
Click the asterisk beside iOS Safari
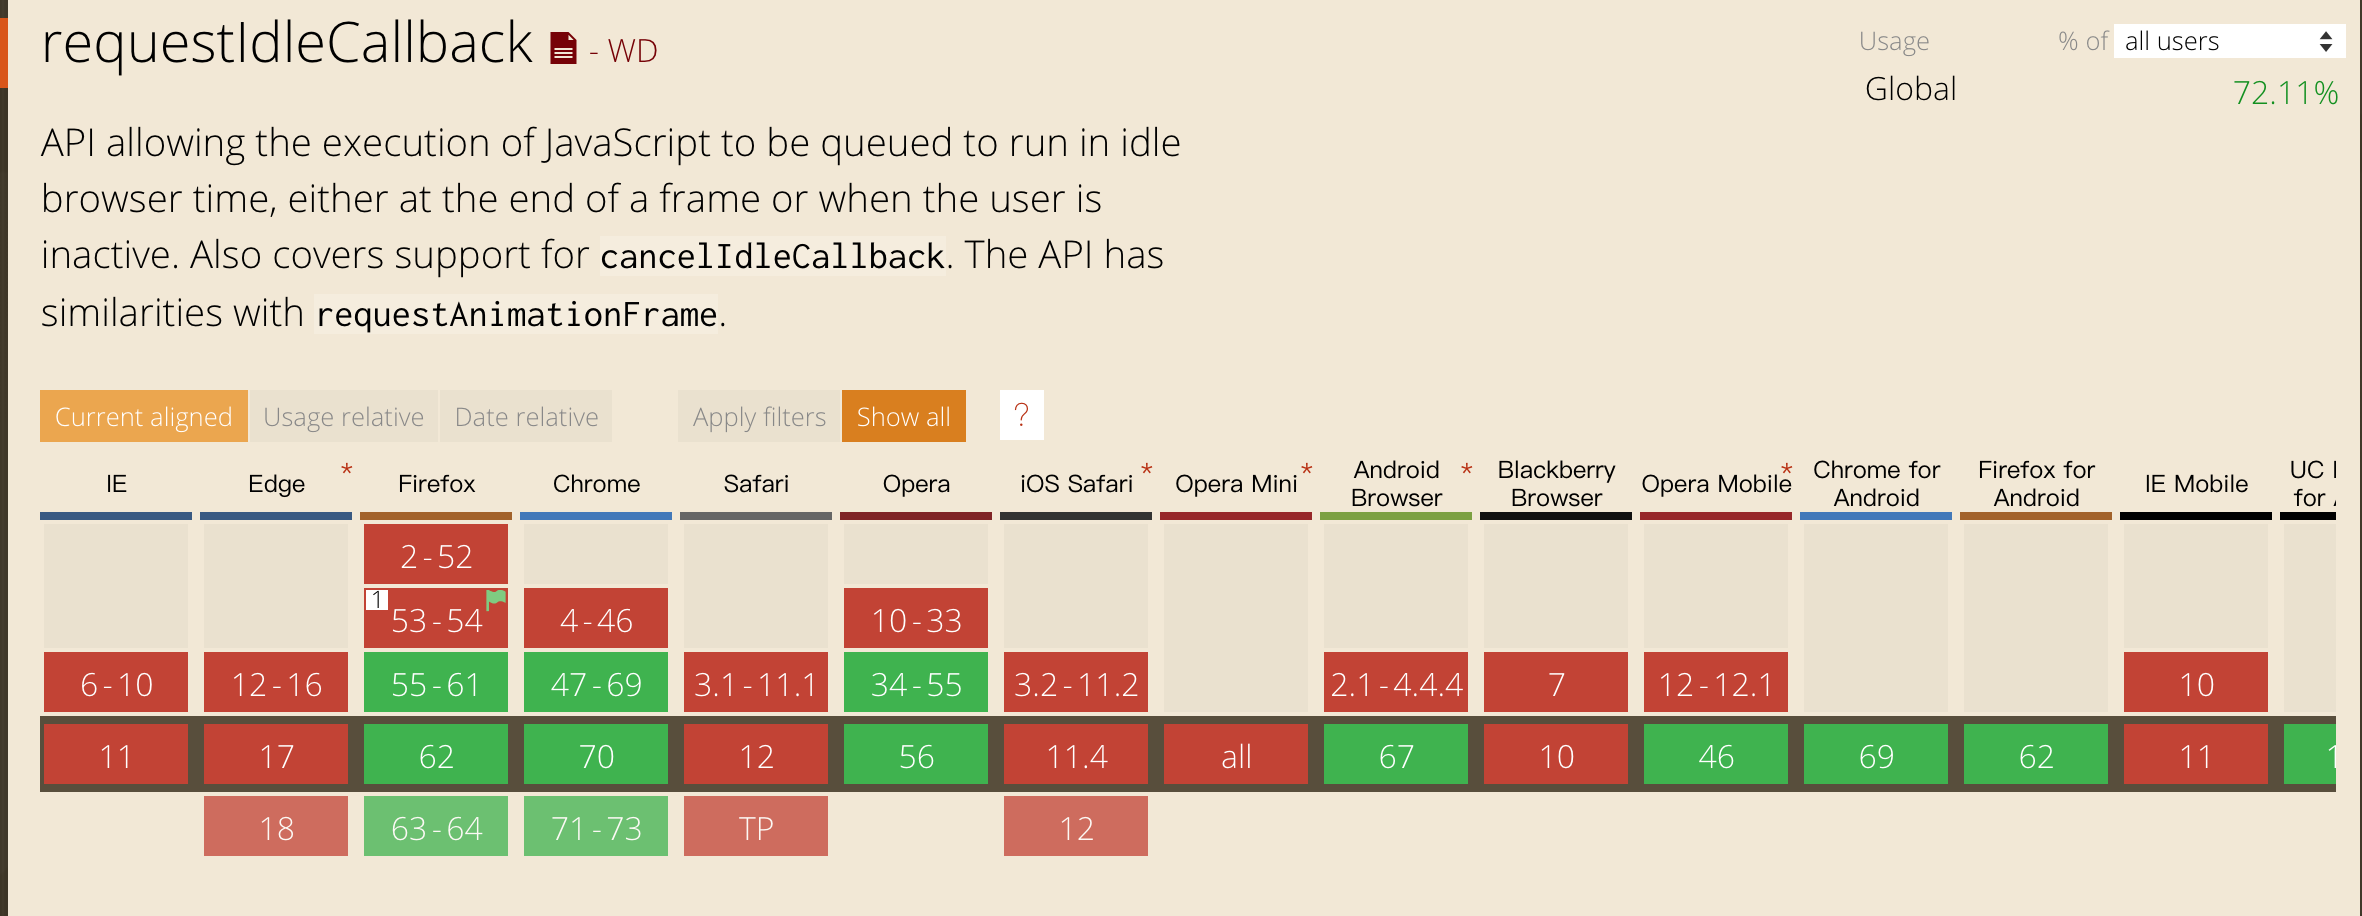(1146, 470)
